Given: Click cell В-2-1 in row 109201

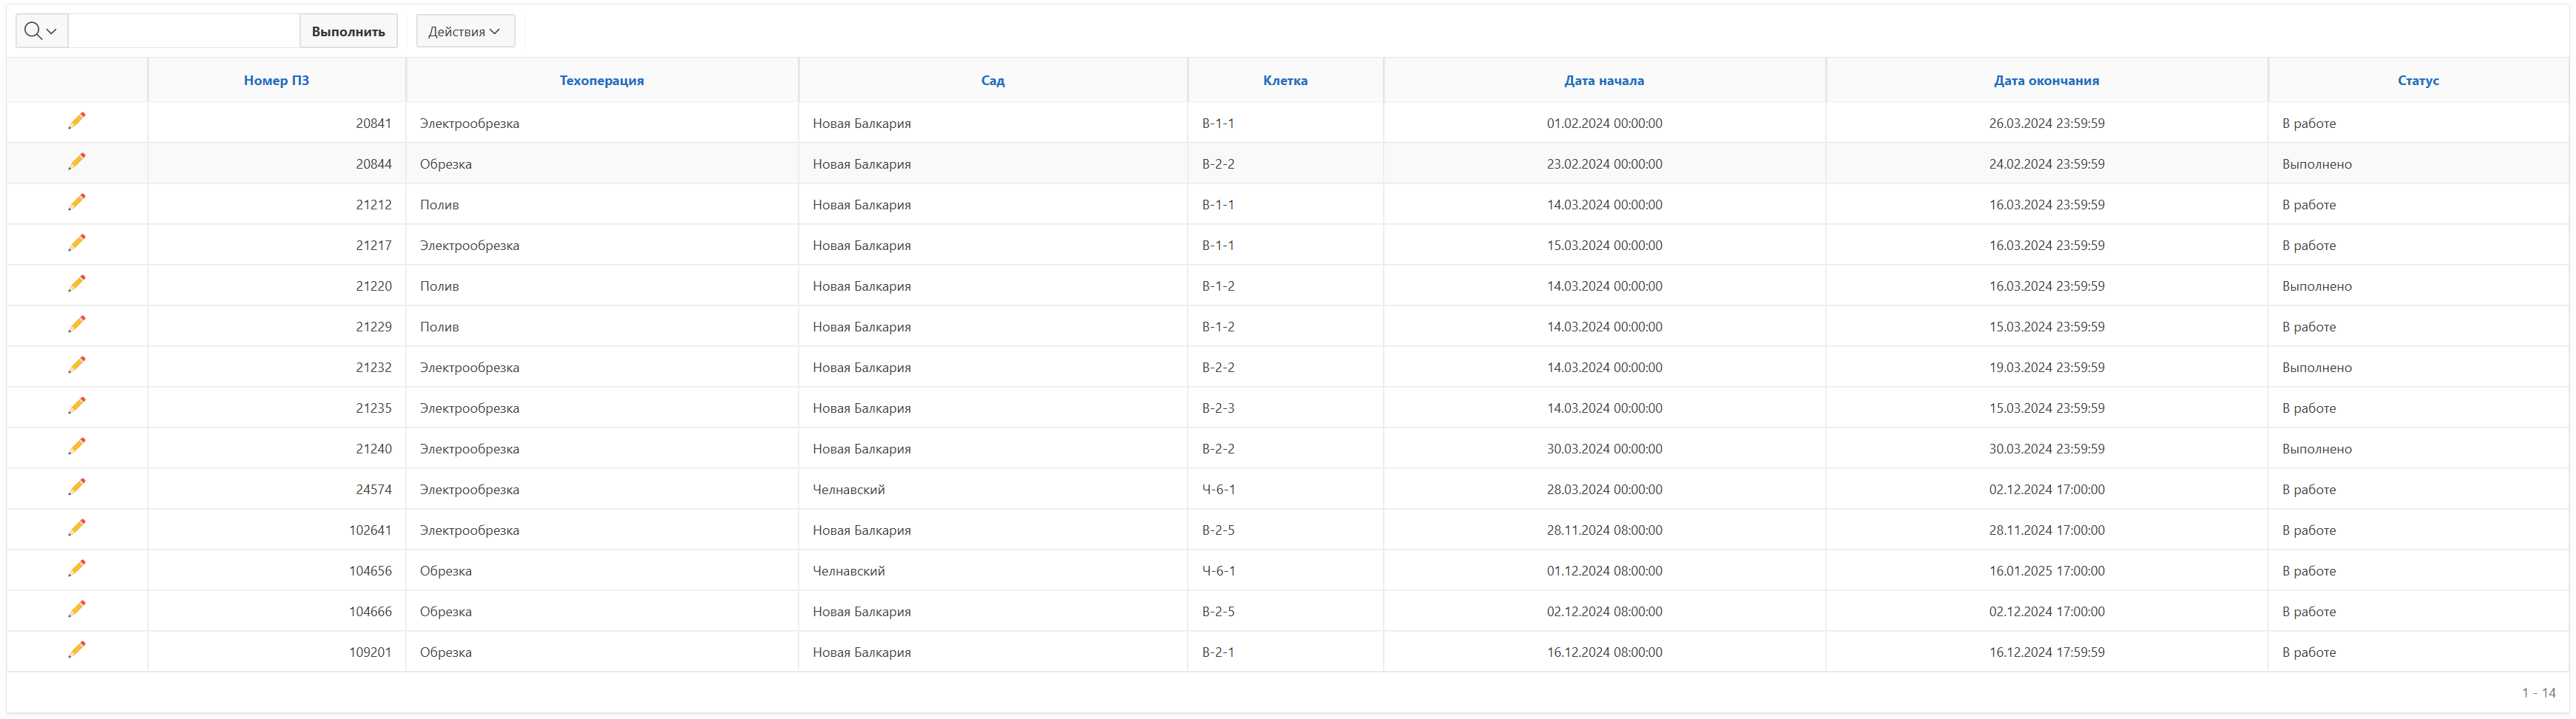Looking at the screenshot, I should tap(1218, 652).
